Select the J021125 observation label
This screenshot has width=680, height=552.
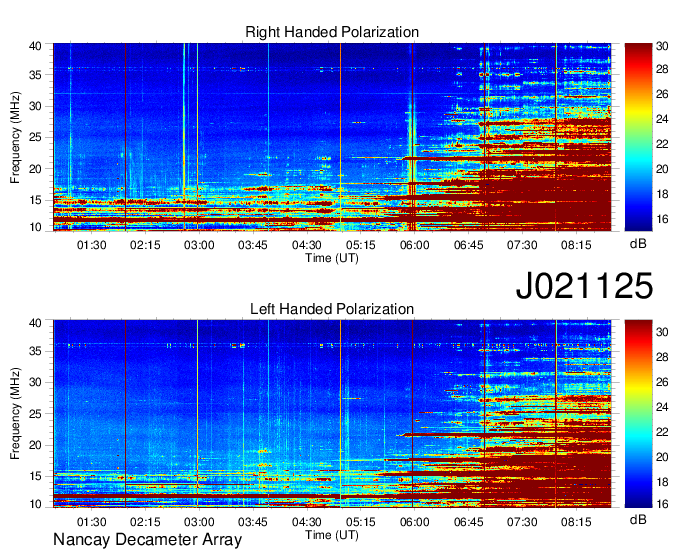coord(584,285)
